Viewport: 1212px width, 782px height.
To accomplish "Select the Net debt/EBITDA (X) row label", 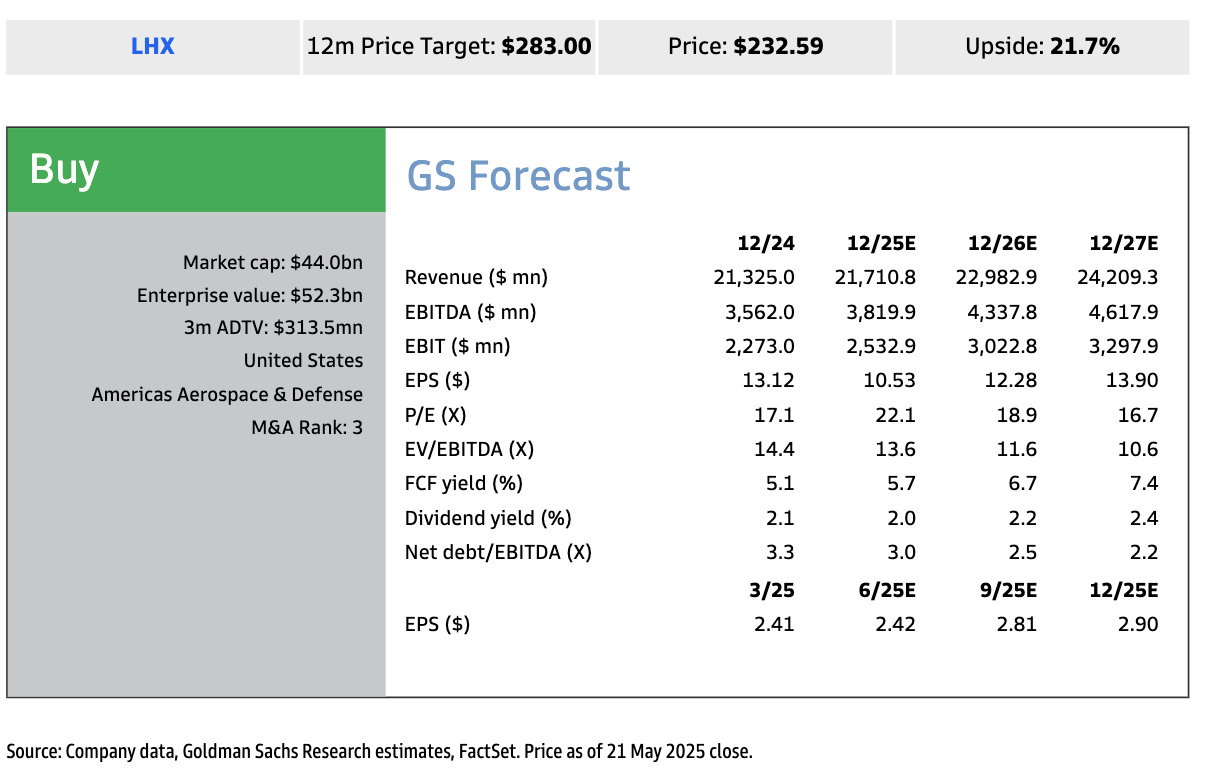I will click(x=498, y=552).
